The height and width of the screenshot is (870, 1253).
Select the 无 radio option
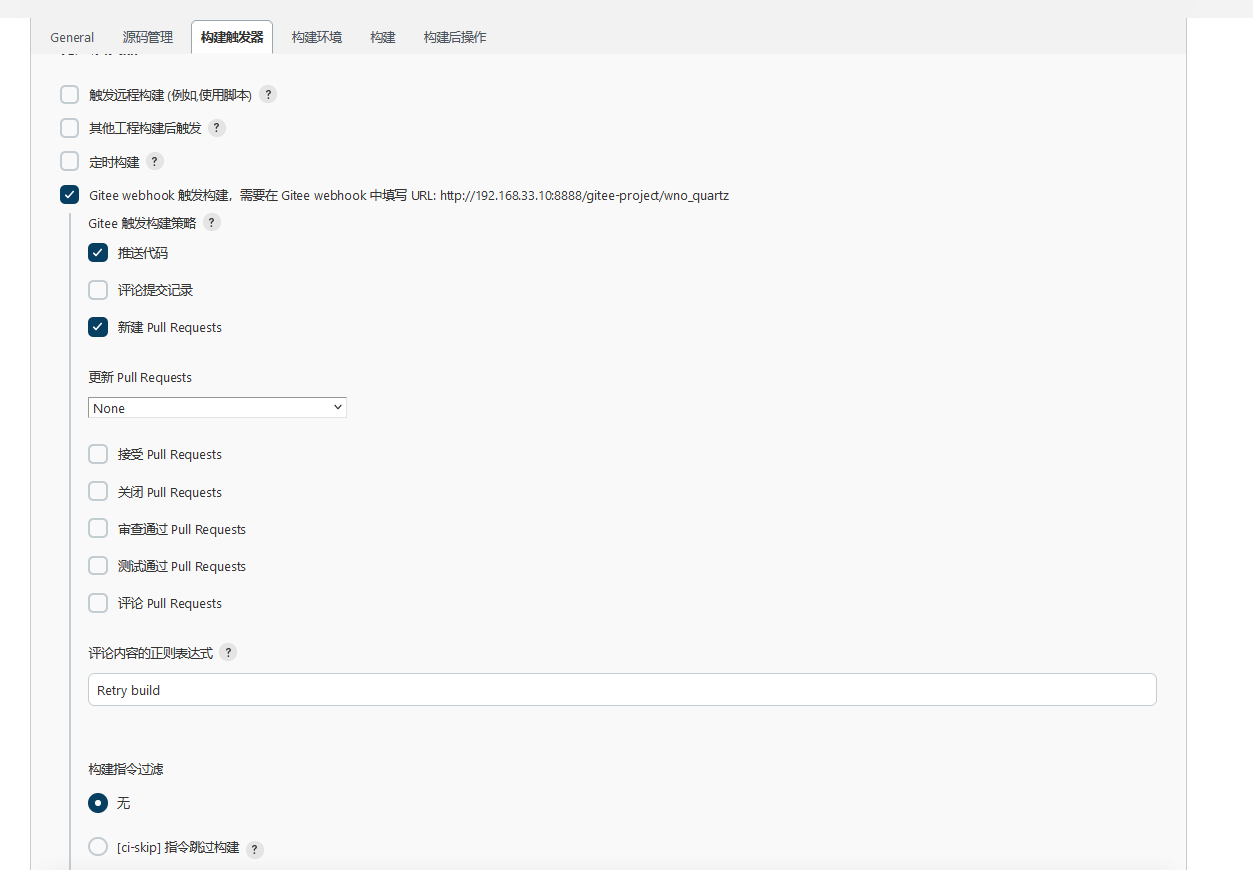pos(98,803)
